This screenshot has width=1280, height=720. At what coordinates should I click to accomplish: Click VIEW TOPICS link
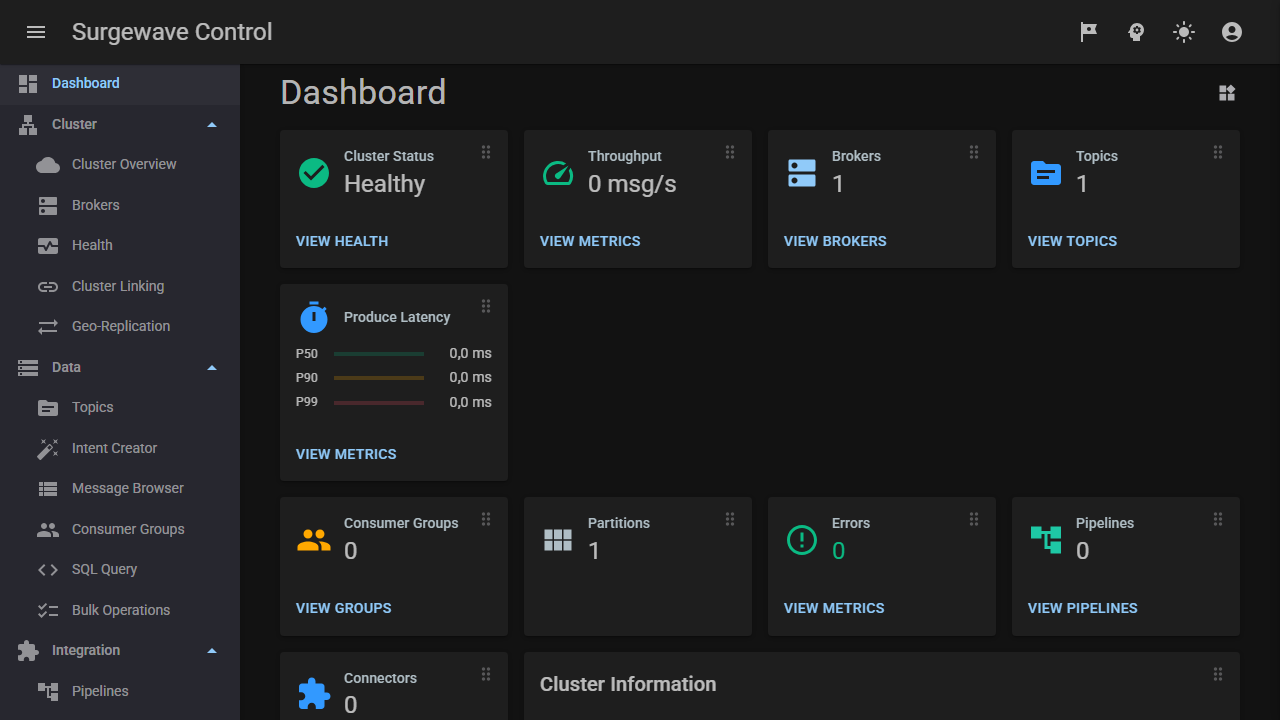click(x=1072, y=241)
